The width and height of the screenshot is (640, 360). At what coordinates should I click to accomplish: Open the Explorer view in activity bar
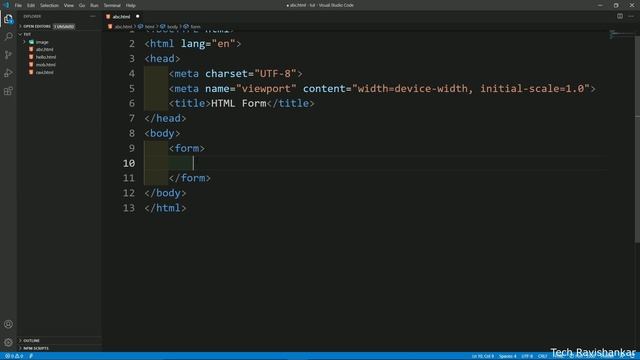(x=8, y=19)
